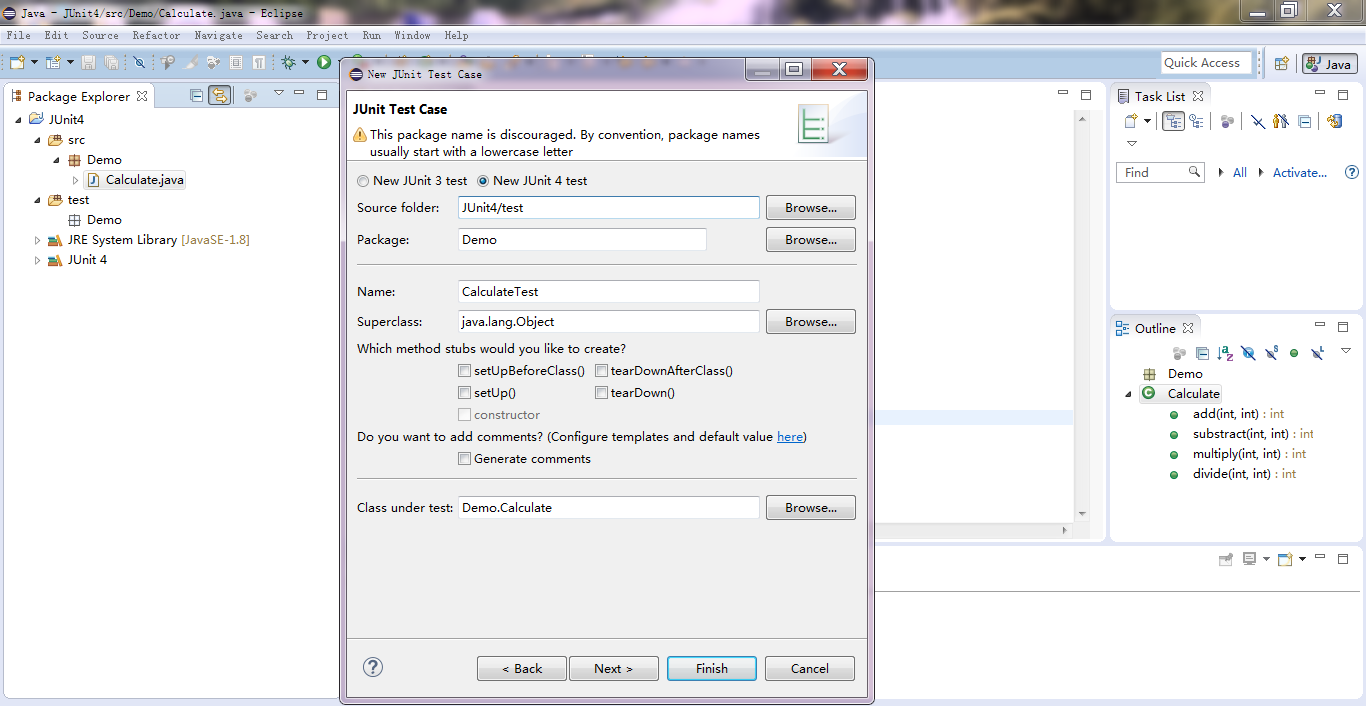The width and height of the screenshot is (1366, 706).
Task: Open Package Explorer view menu triangle
Action: (279, 93)
